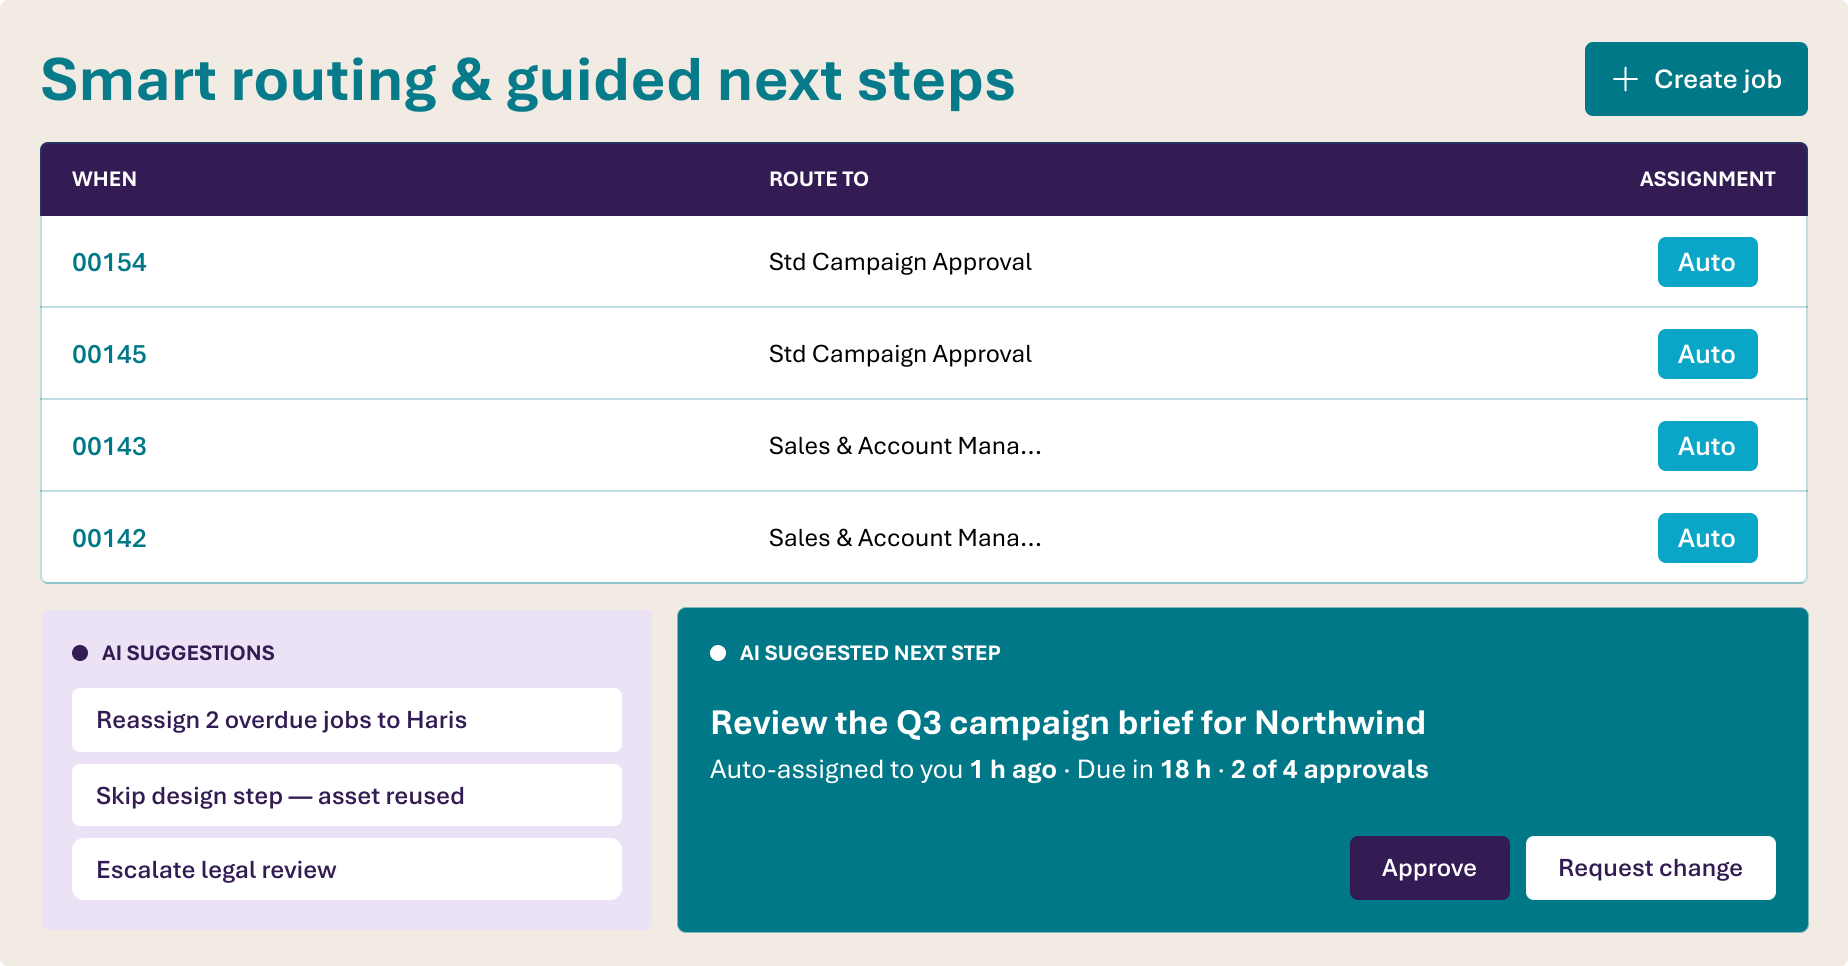
Task: Select Reassign 2 overdue jobs to Haris
Action: click(347, 720)
